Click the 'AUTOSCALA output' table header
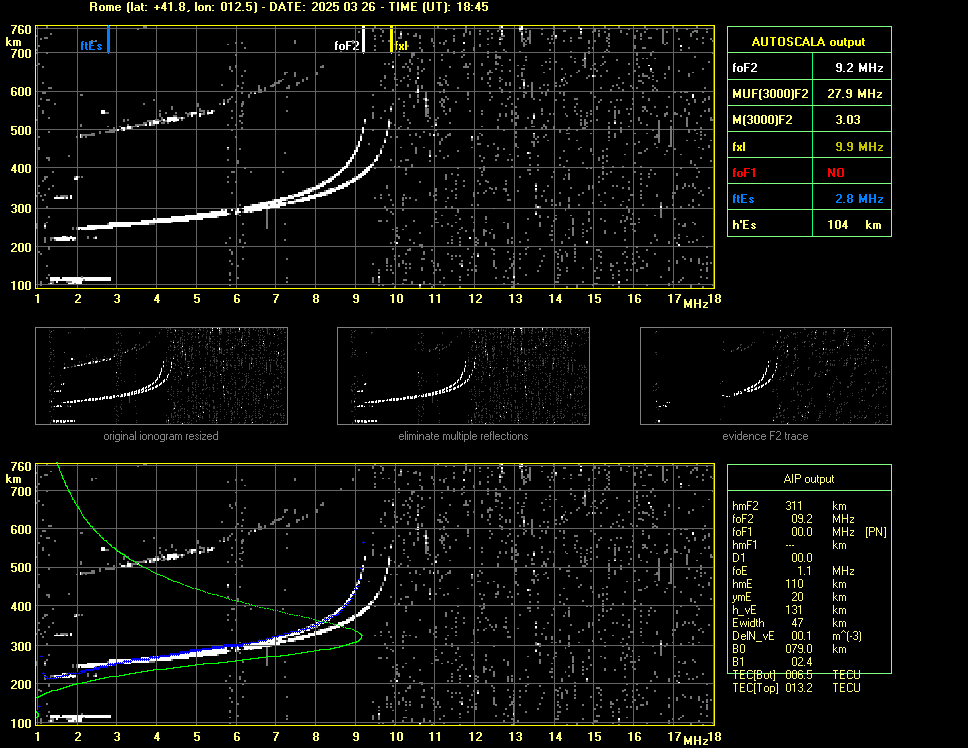 tap(809, 41)
